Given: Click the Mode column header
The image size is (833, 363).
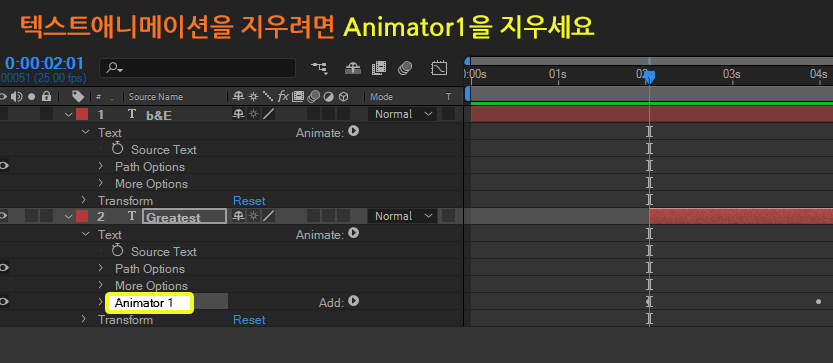Looking at the screenshot, I should 381,97.
